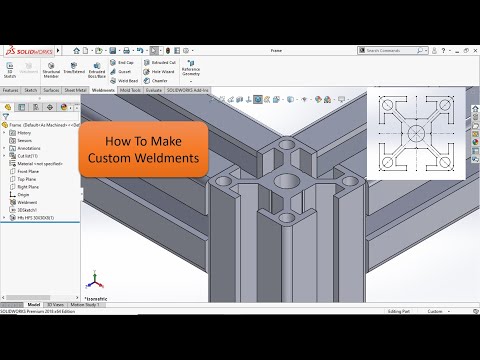Select the Weldments ribbon tab
Viewport: 480px width, 360px height.
(103, 90)
